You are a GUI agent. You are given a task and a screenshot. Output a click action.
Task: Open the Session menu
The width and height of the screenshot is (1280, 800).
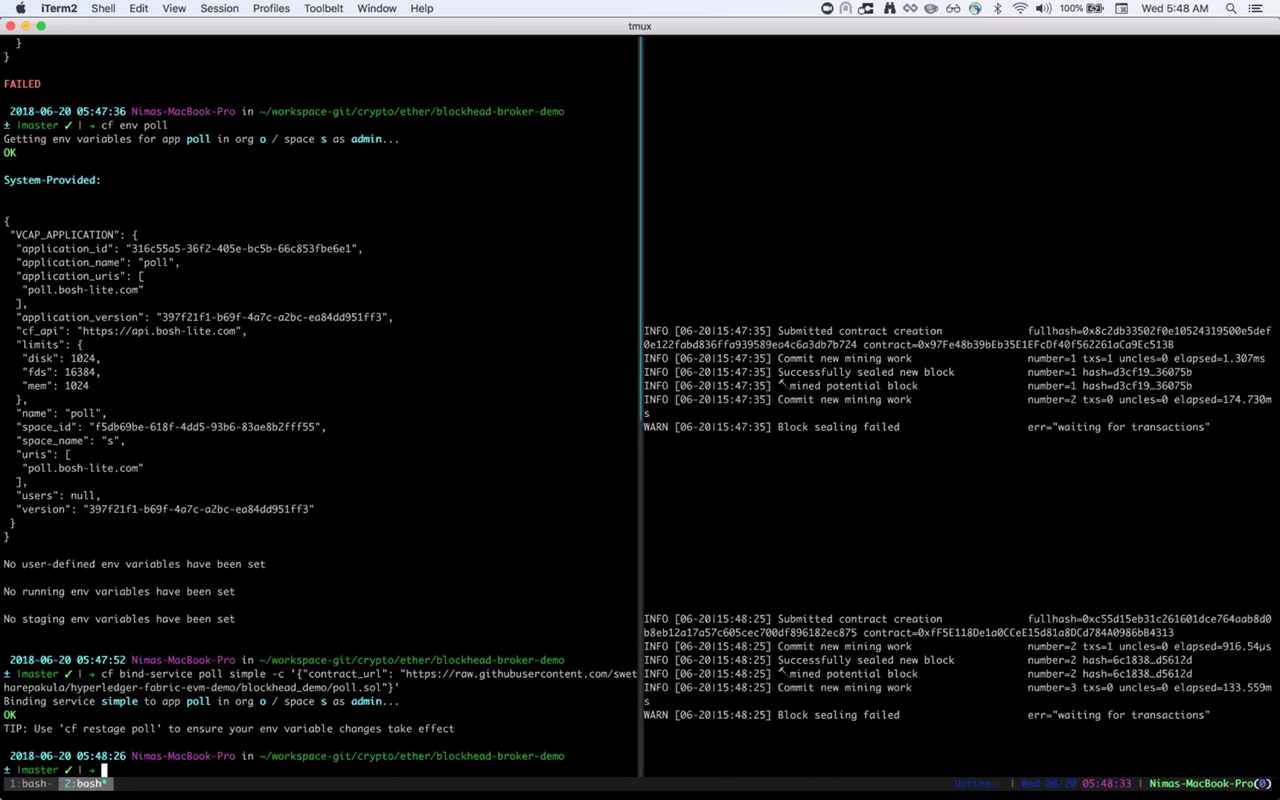coord(219,8)
